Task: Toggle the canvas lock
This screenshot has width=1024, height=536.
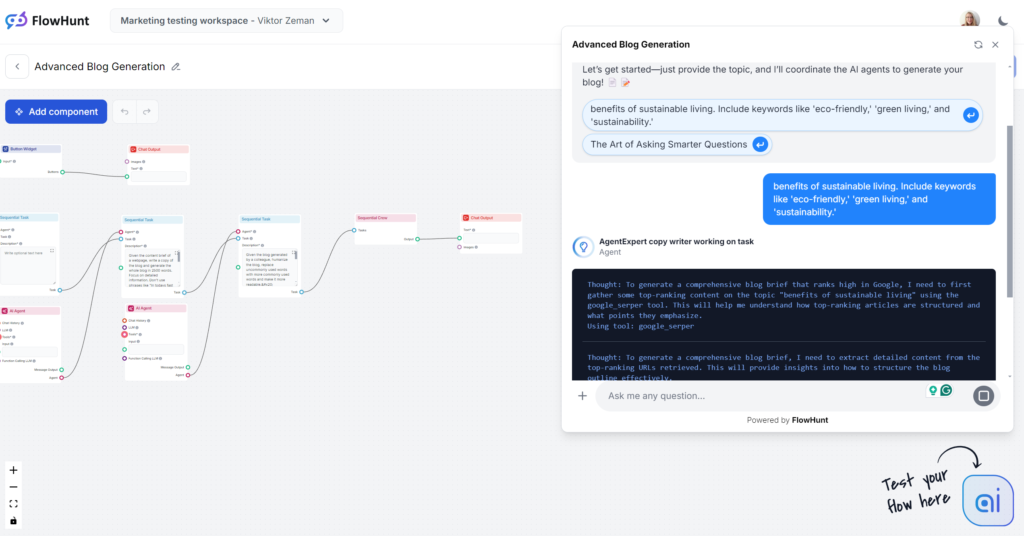Action: pyautogui.click(x=13, y=521)
